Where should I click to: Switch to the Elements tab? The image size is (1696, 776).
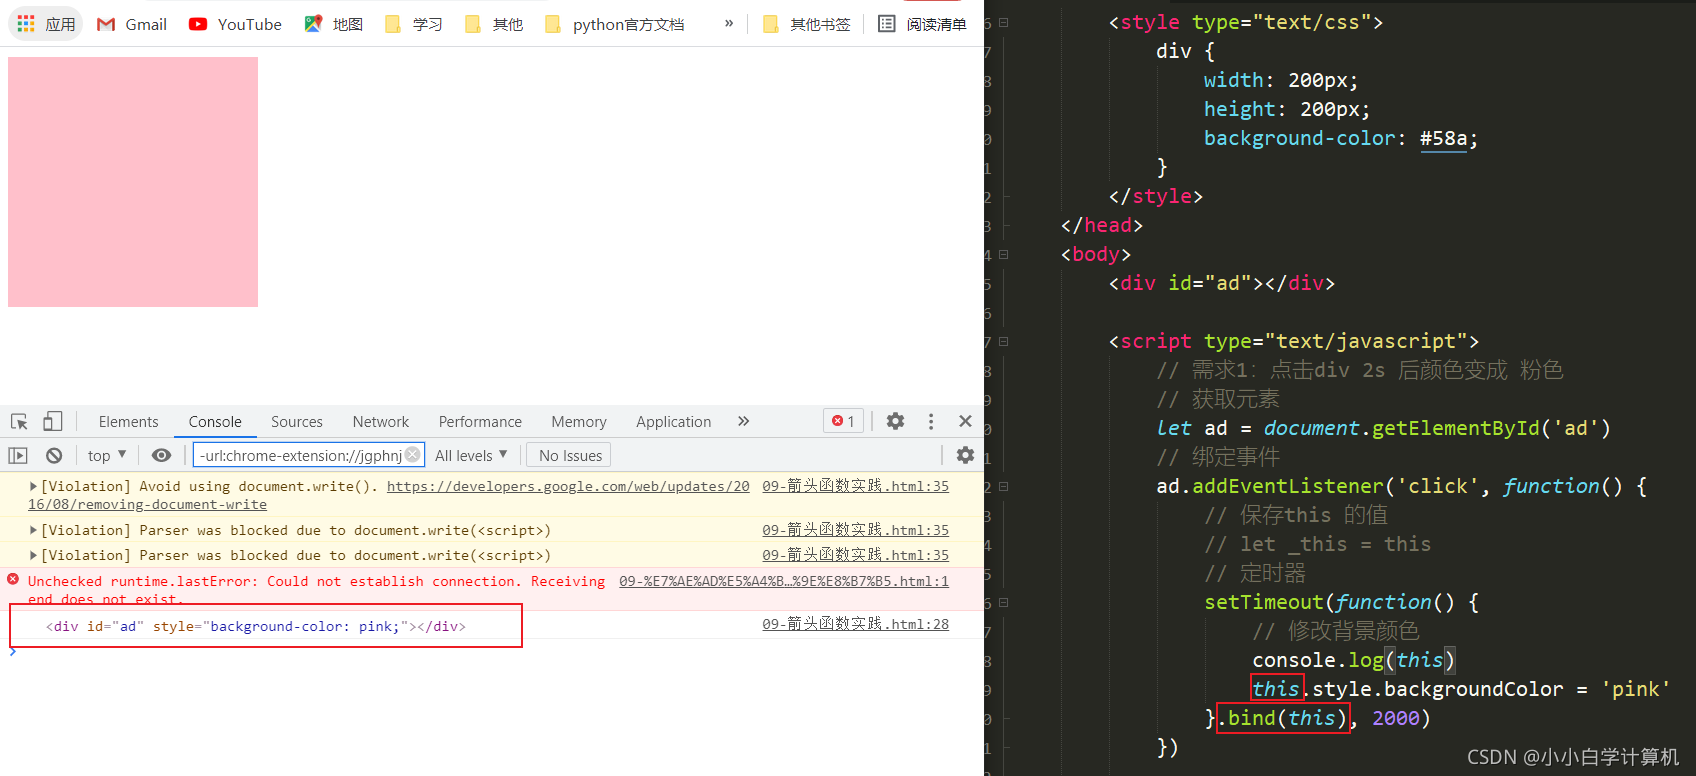click(128, 422)
